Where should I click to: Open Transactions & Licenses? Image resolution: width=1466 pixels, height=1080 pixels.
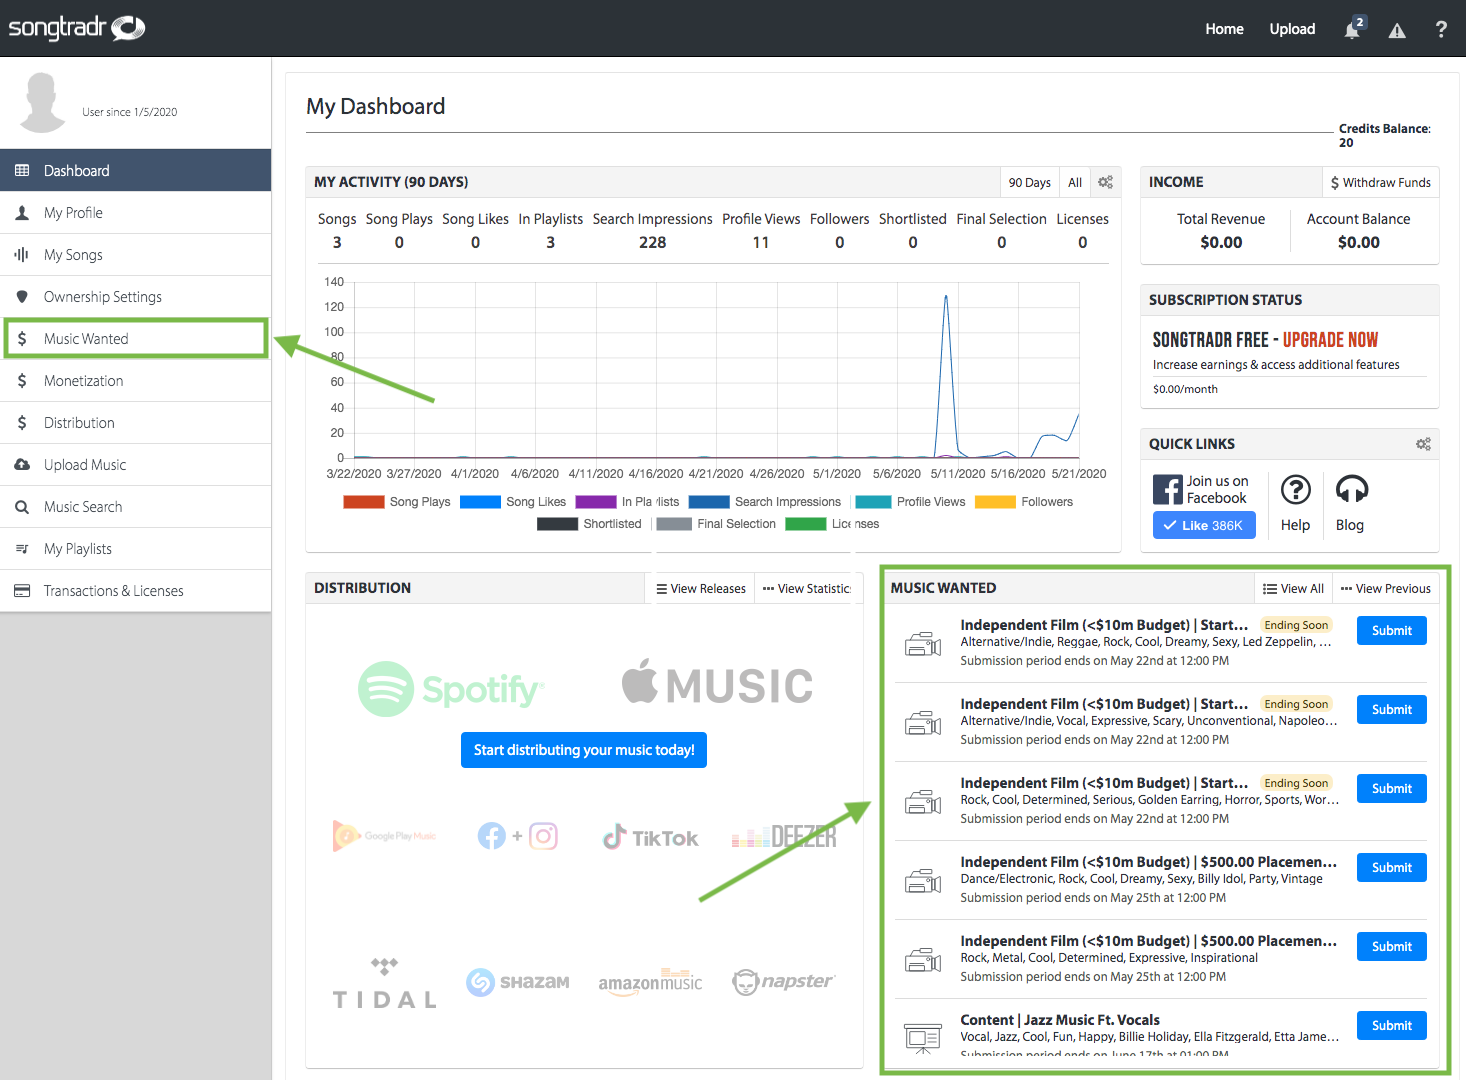135,591
